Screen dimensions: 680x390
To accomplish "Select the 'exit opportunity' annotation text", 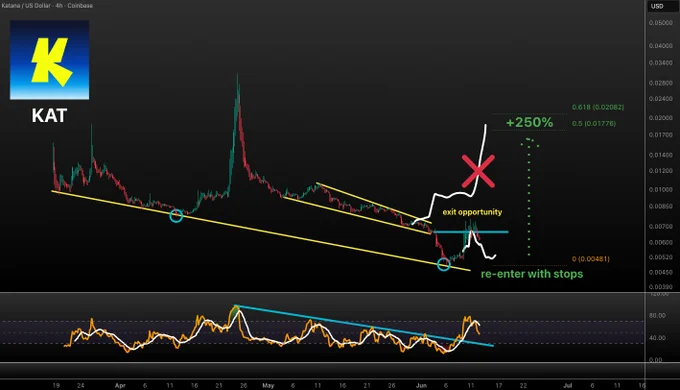I will click(x=472, y=212).
